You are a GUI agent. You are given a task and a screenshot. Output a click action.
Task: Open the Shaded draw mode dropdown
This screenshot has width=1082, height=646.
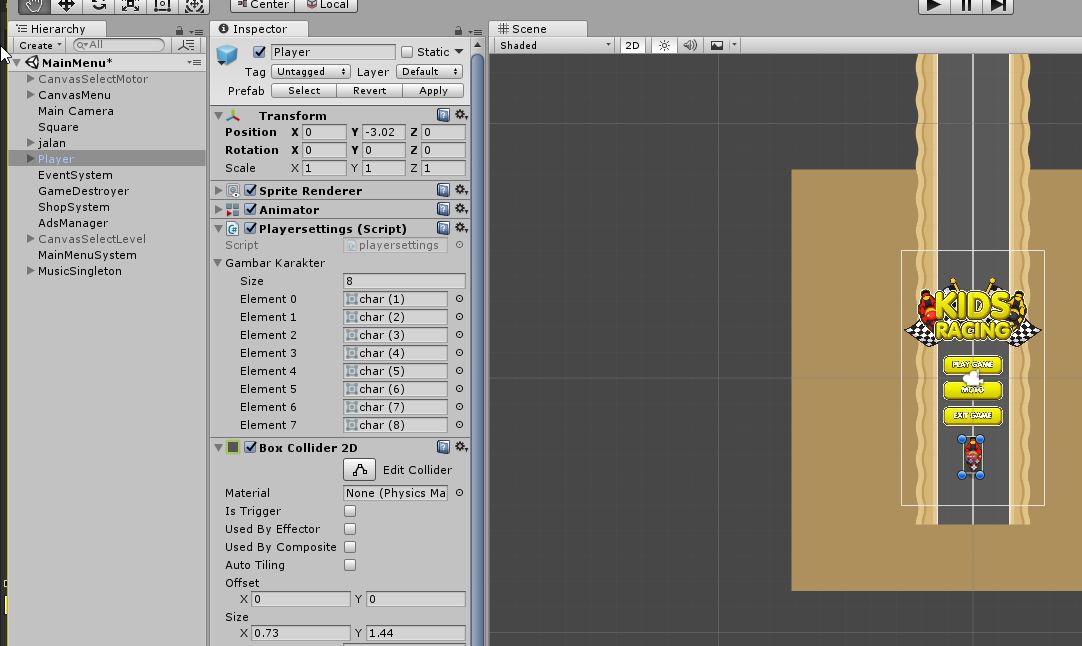(x=554, y=45)
